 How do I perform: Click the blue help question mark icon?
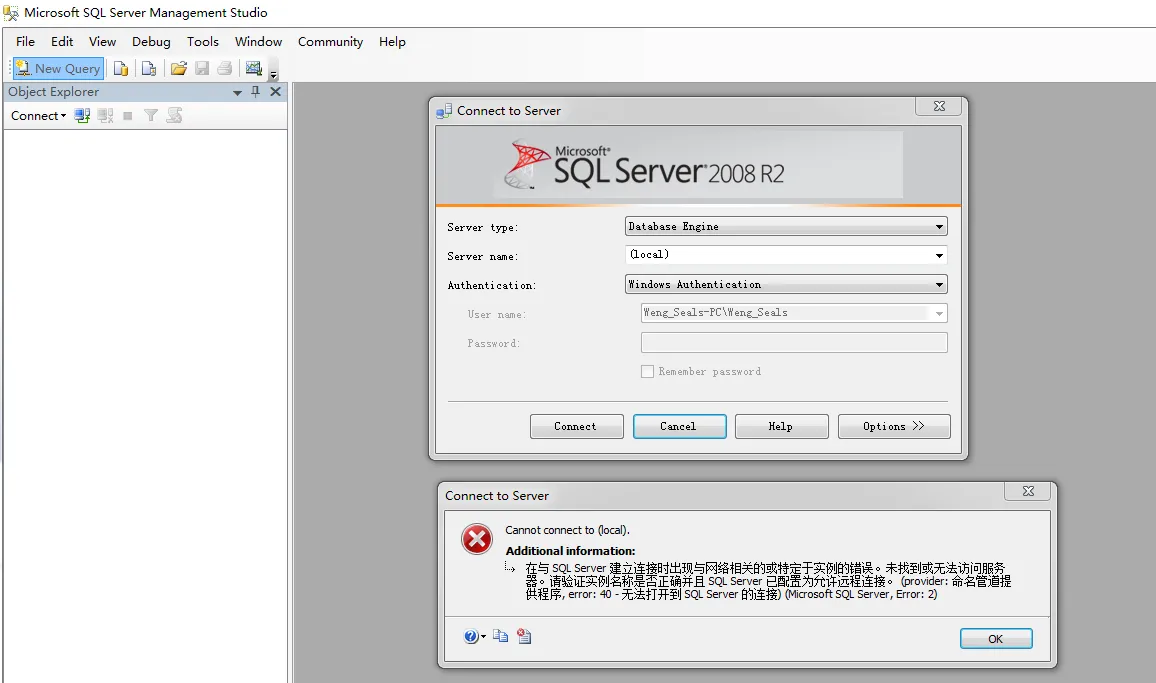tap(471, 637)
